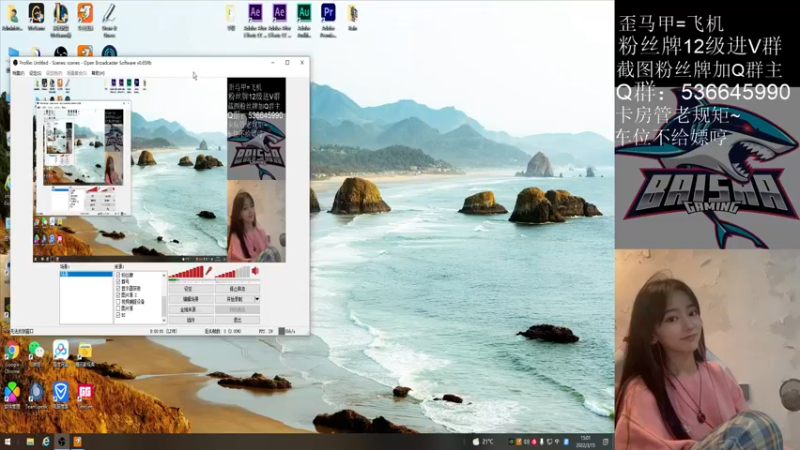The image size is (800, 450).
Task: Click the 停止串流 stop streaming button
Action: [237, 289]
